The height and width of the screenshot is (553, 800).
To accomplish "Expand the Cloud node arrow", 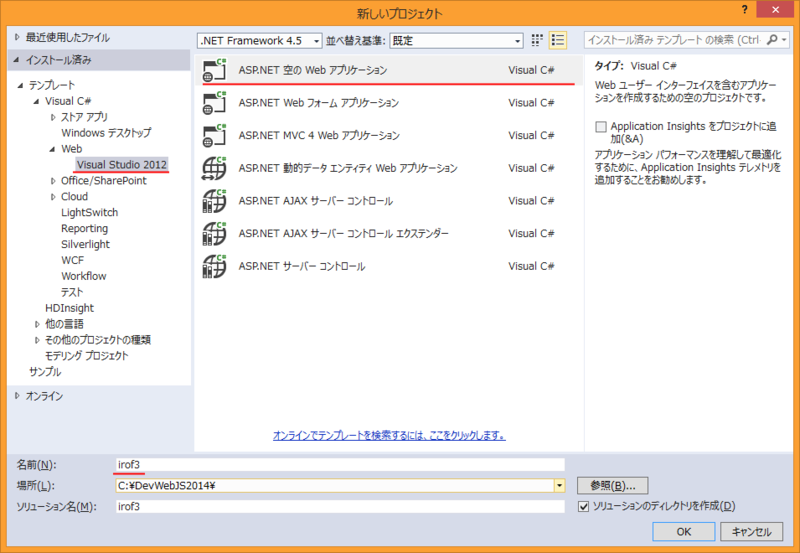I will (x=53, y=197).
